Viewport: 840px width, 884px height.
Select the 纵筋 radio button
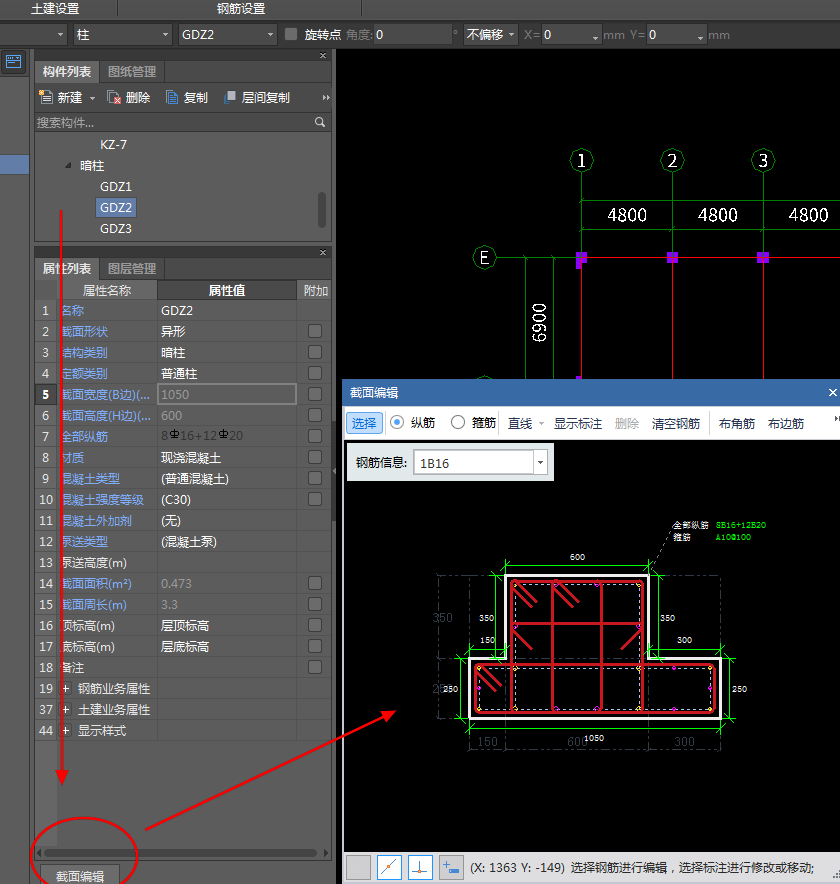397,422
